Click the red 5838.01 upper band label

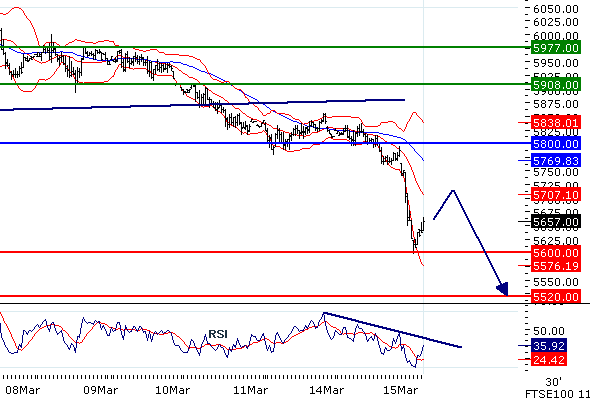[x=555, y=122]
